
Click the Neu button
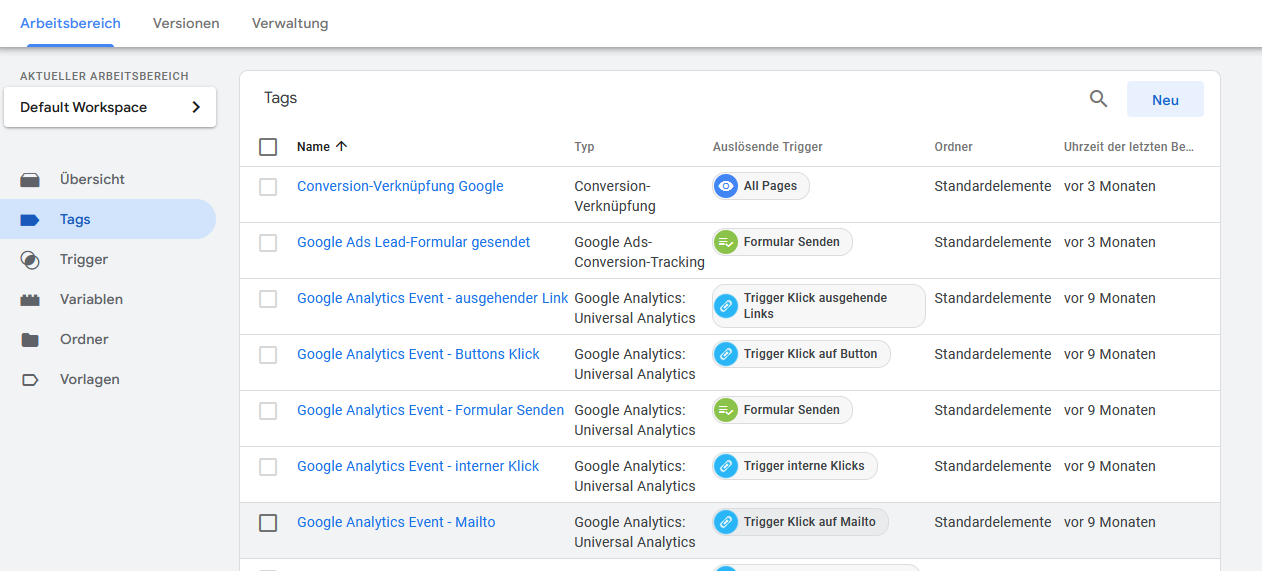coord(1165,100)
